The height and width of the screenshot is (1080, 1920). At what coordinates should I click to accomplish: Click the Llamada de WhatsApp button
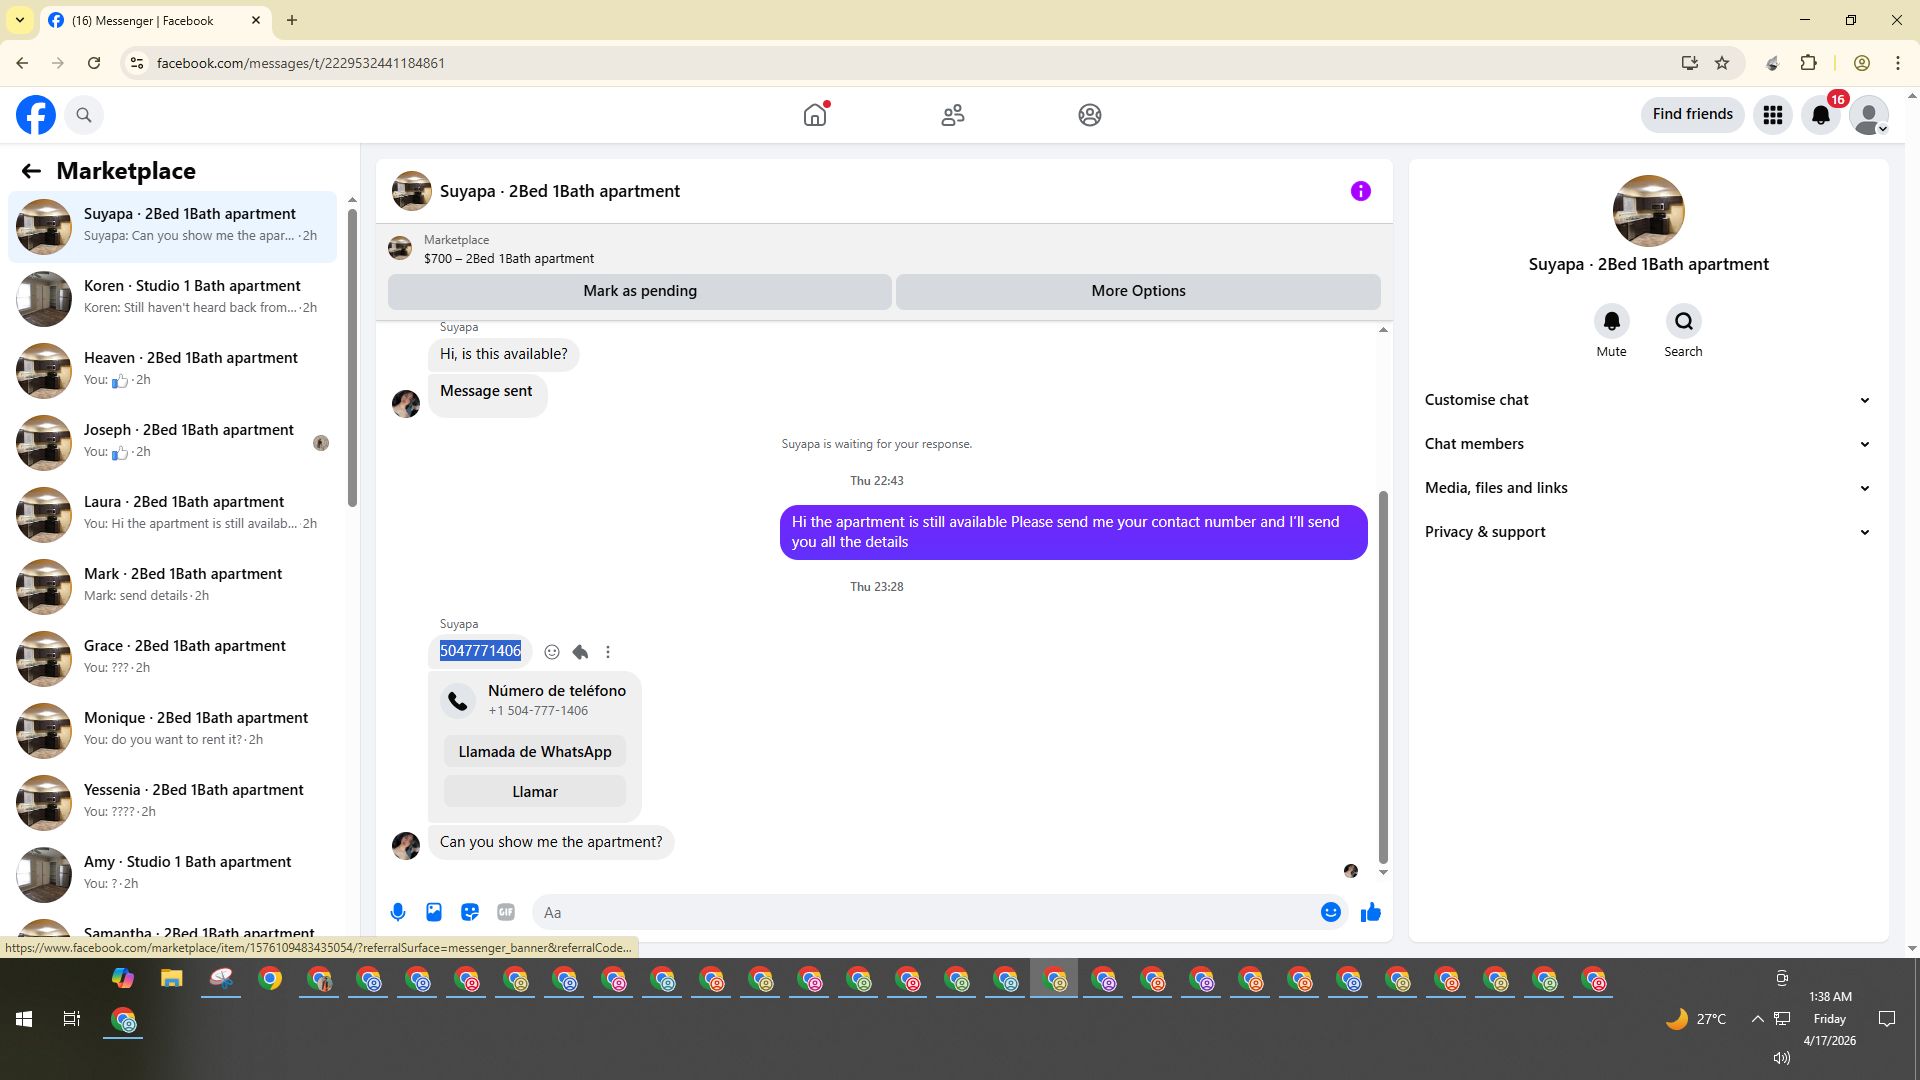tap(535, 752)
